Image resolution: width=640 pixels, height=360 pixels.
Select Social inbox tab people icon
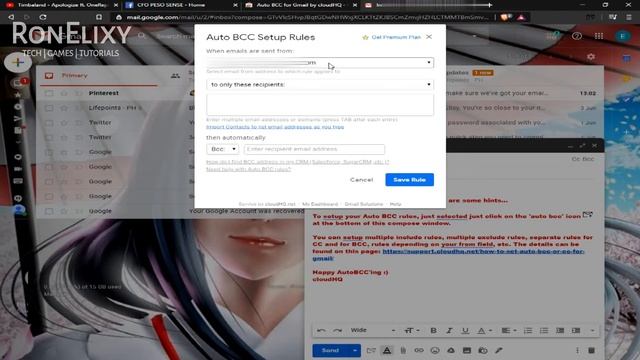[x=175, y=76]
